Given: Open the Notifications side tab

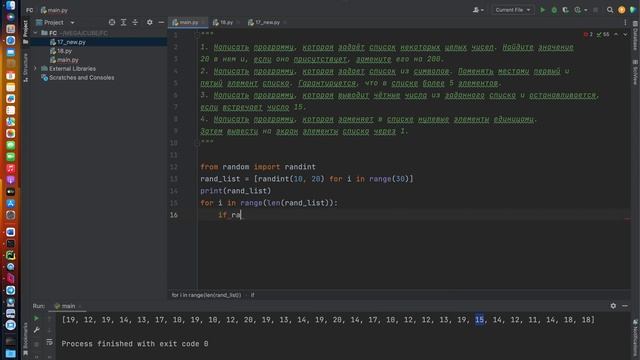Looking at the screenshot, I should (635, 339).
